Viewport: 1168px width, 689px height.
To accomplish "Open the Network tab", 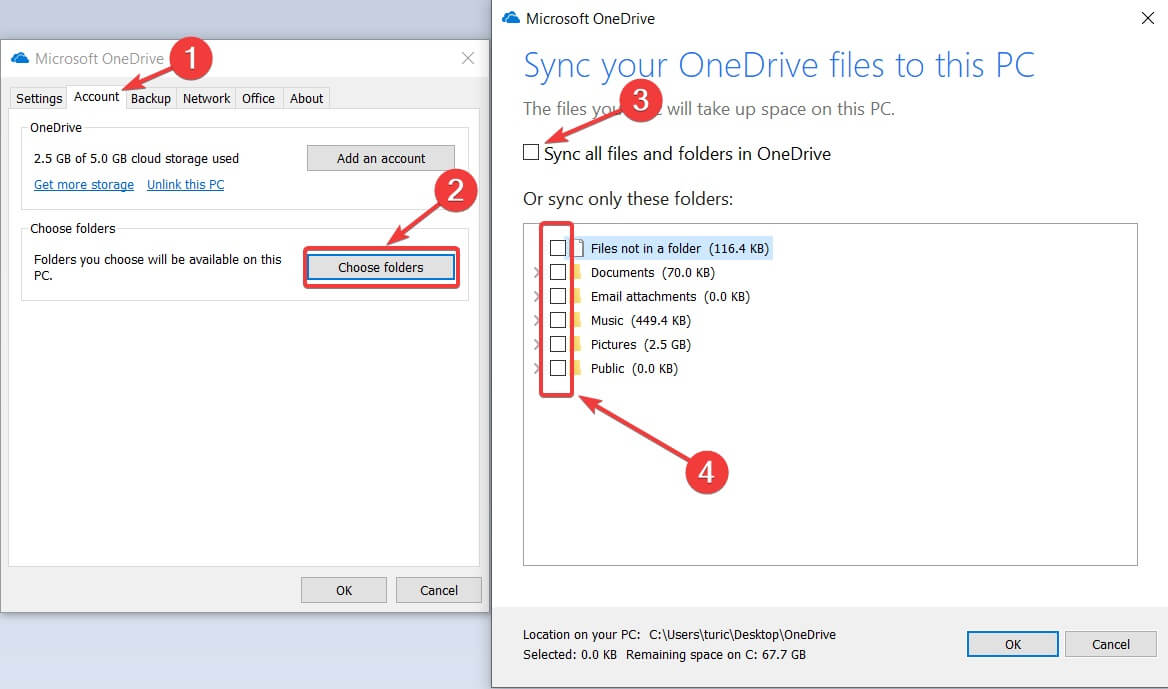I will pos(206,98).
